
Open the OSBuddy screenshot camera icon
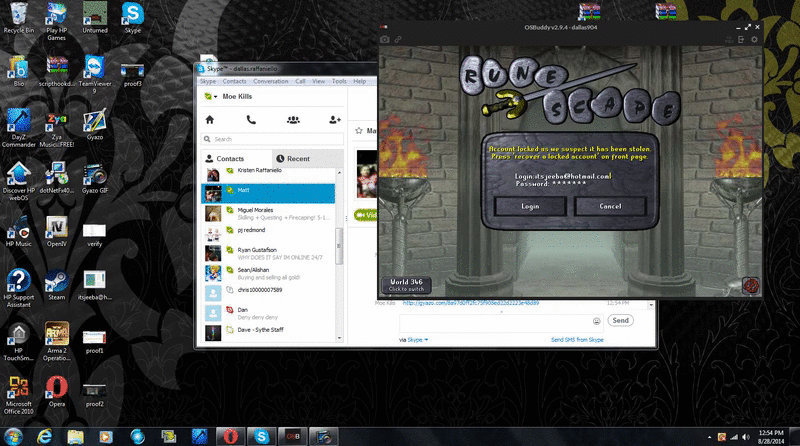[385, 39]
